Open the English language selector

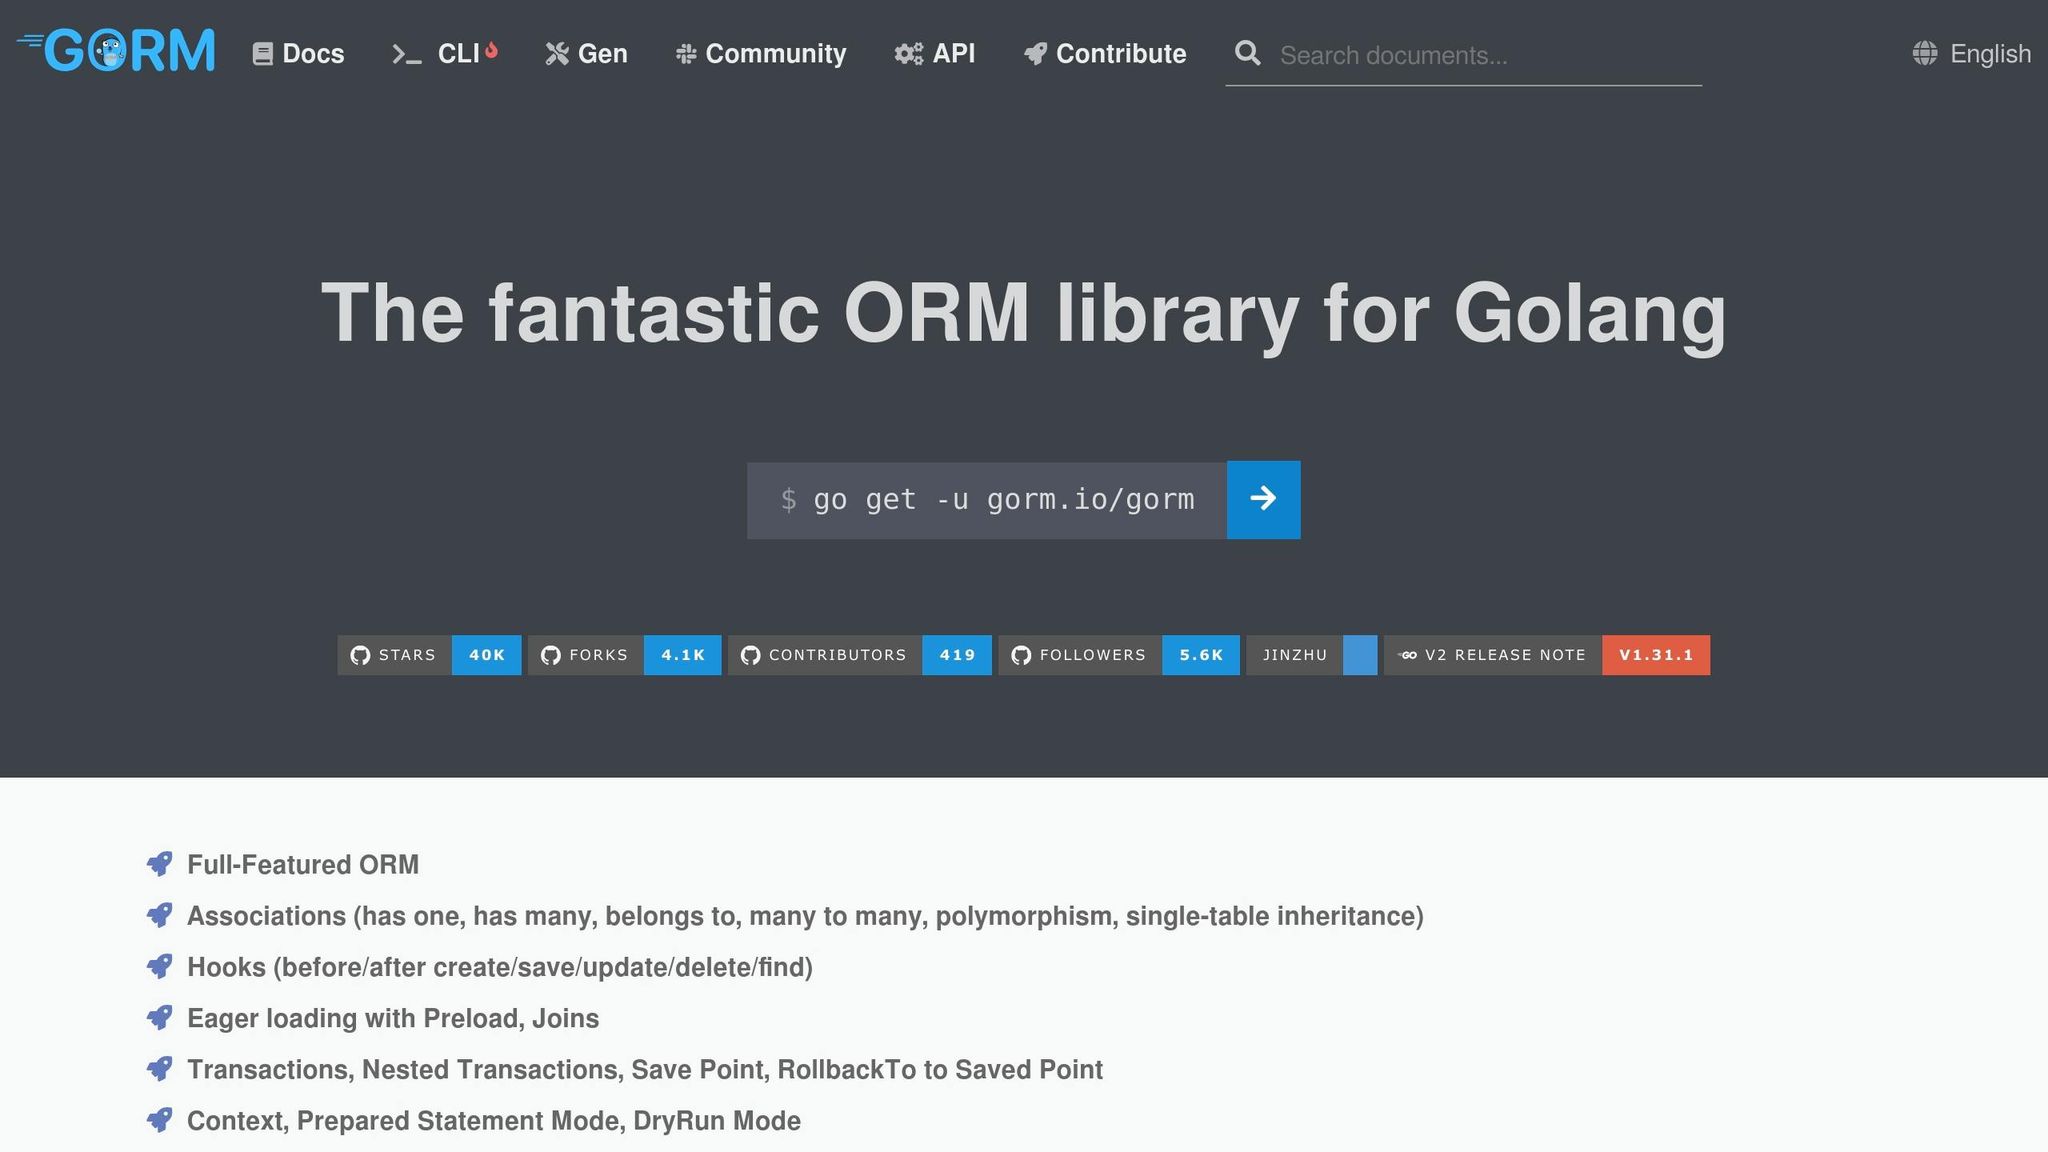[1989, 54]
